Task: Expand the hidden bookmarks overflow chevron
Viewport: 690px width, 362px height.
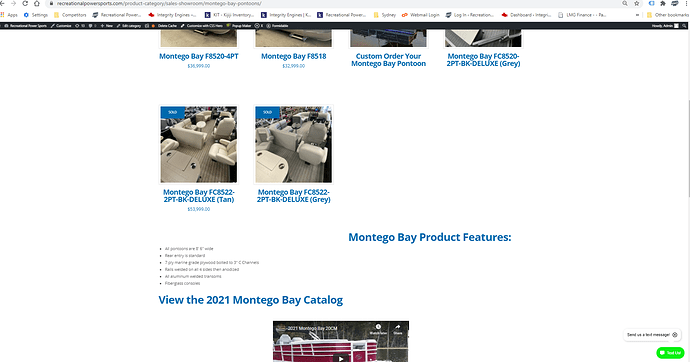Action: [x=637, y=15]
